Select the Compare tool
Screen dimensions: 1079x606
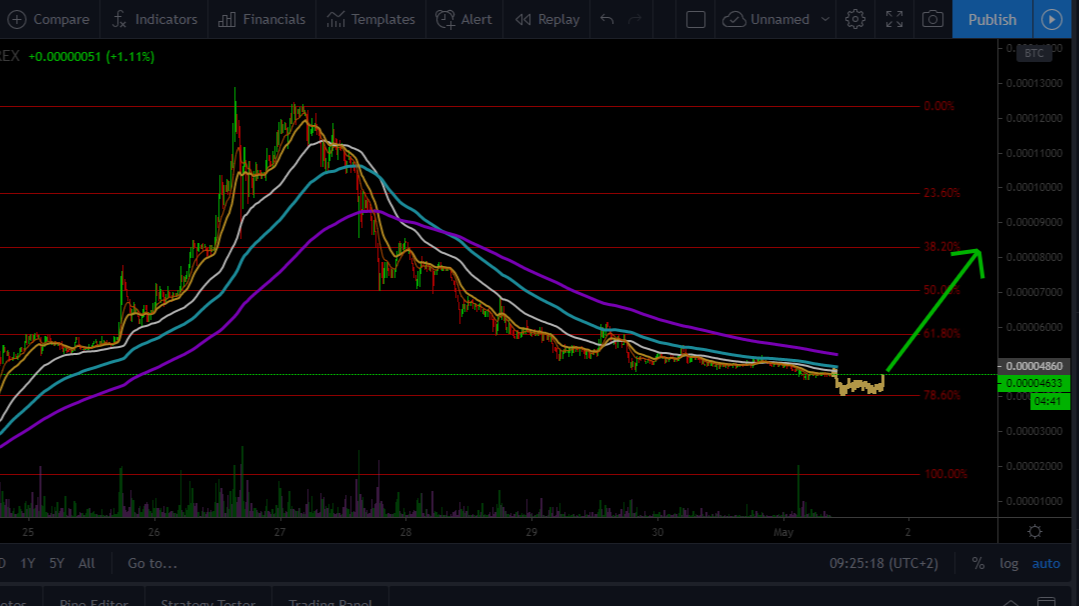click(50, 19)
